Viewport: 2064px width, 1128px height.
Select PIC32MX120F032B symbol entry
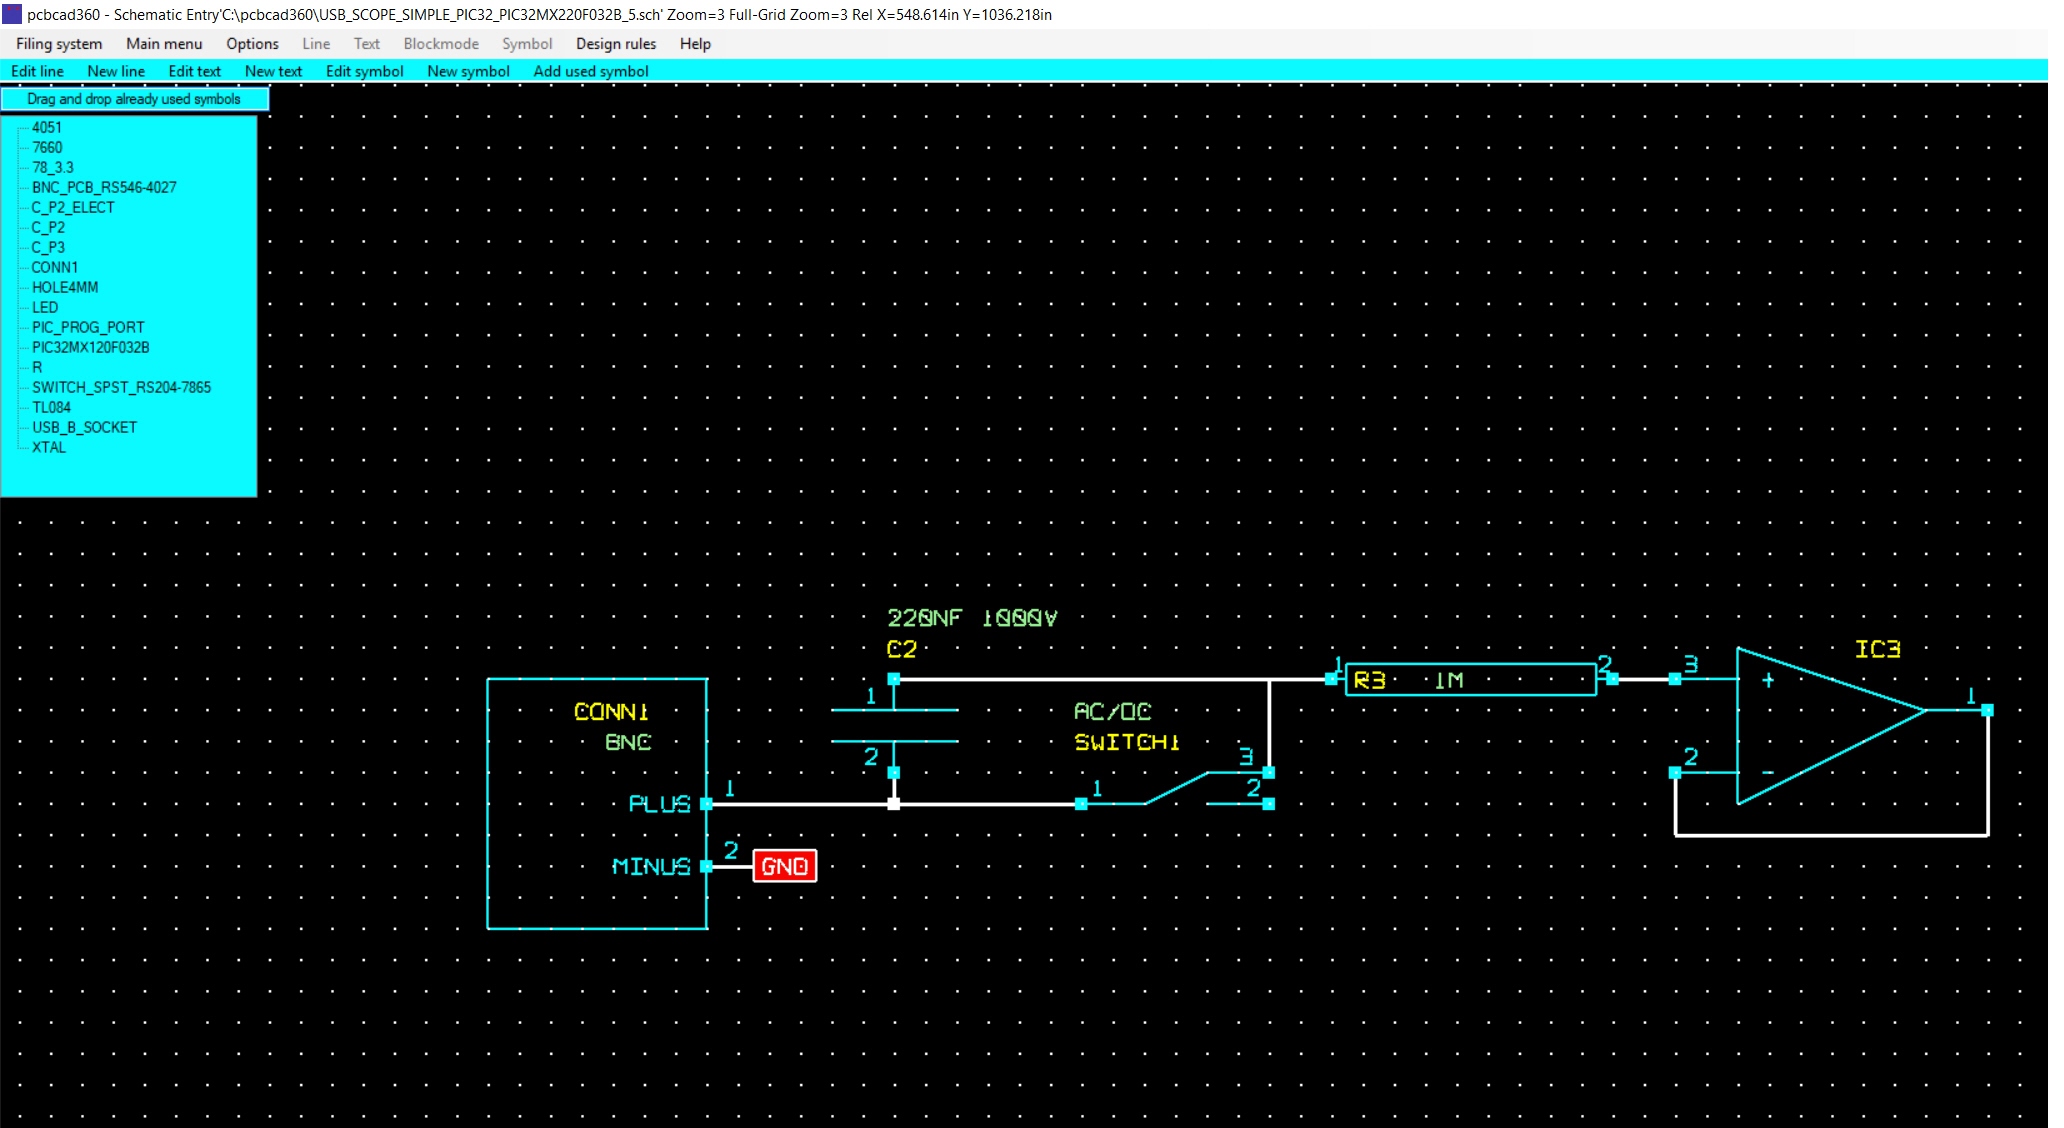(90, 347)
